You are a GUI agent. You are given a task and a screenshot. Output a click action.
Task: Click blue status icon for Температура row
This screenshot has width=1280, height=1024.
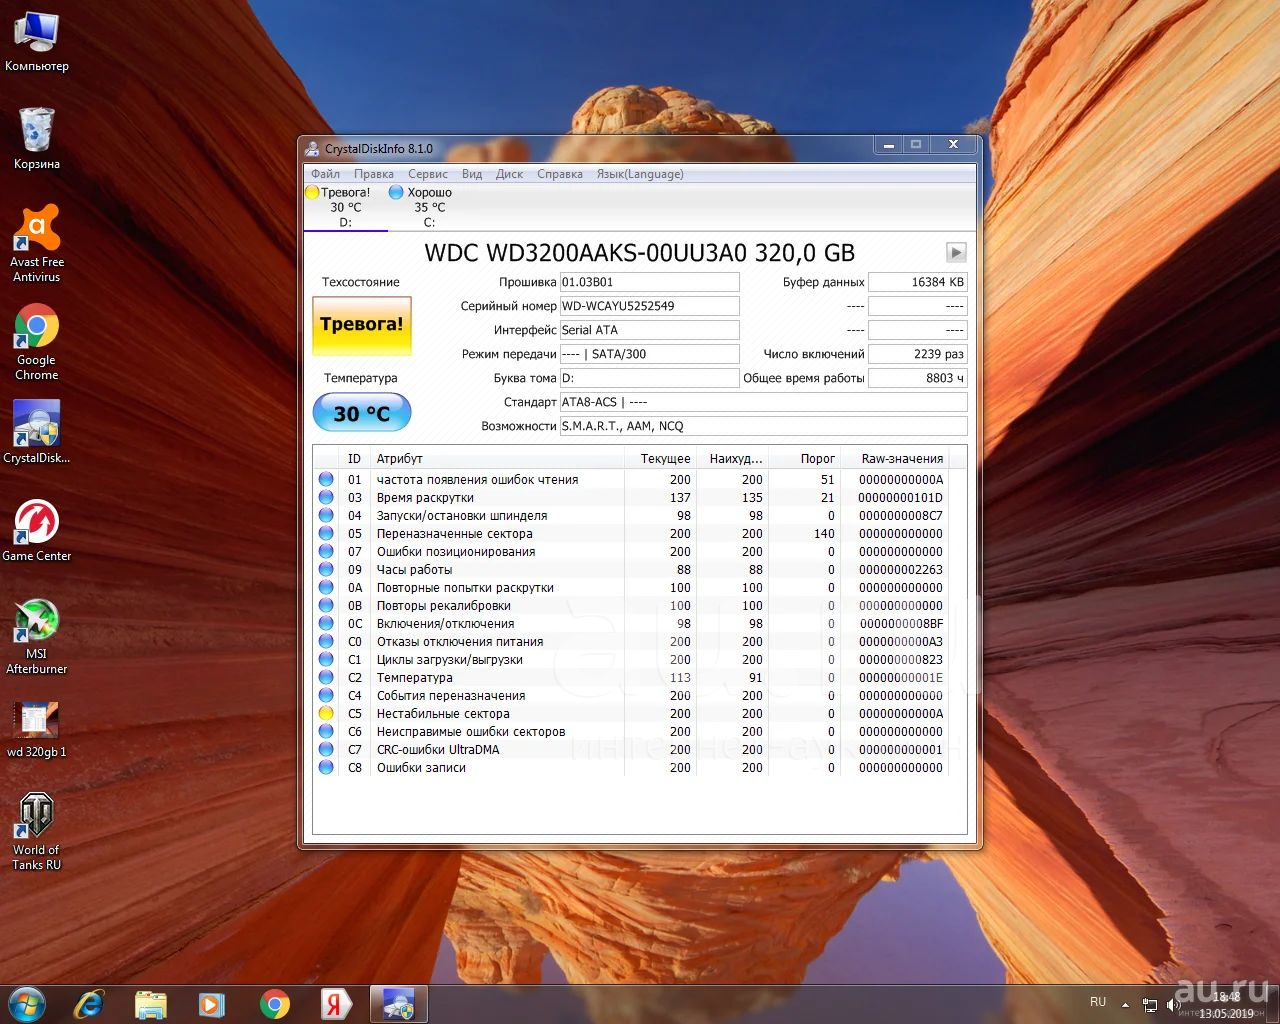tap(326, 677)
